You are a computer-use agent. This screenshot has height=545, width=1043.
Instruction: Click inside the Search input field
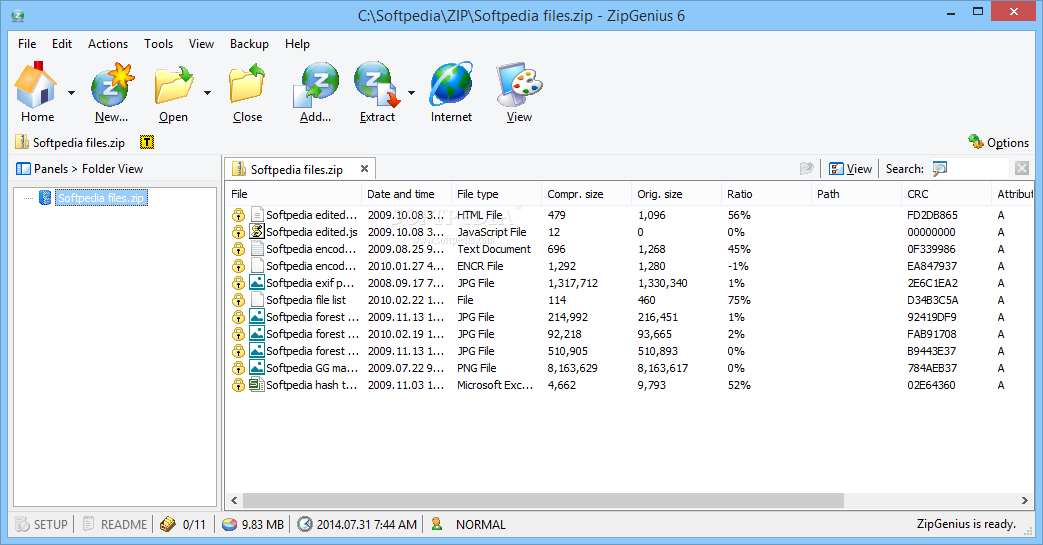click(x=978, y=169)
